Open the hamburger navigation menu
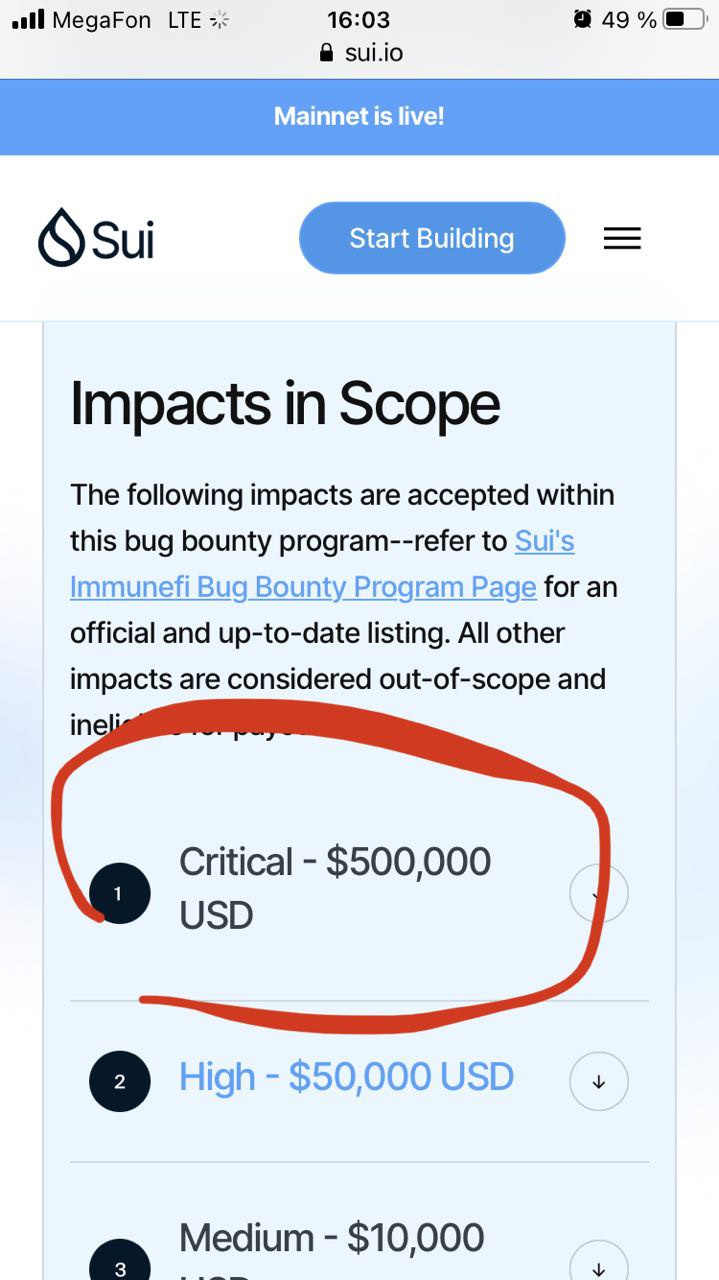Image resolution: width=719 pixels, height=1280 pixels. pyautogui.click(x=622, y=238)
